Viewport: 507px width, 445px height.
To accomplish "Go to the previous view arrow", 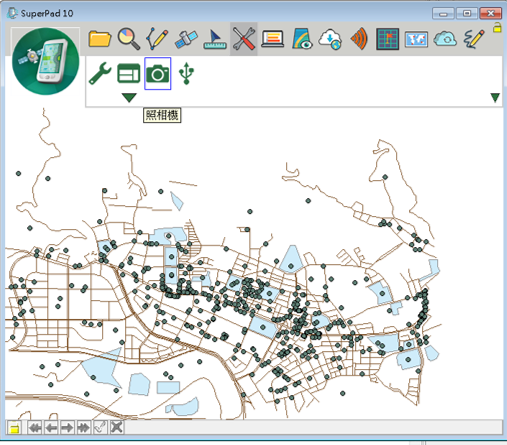I will coord(51,428).
